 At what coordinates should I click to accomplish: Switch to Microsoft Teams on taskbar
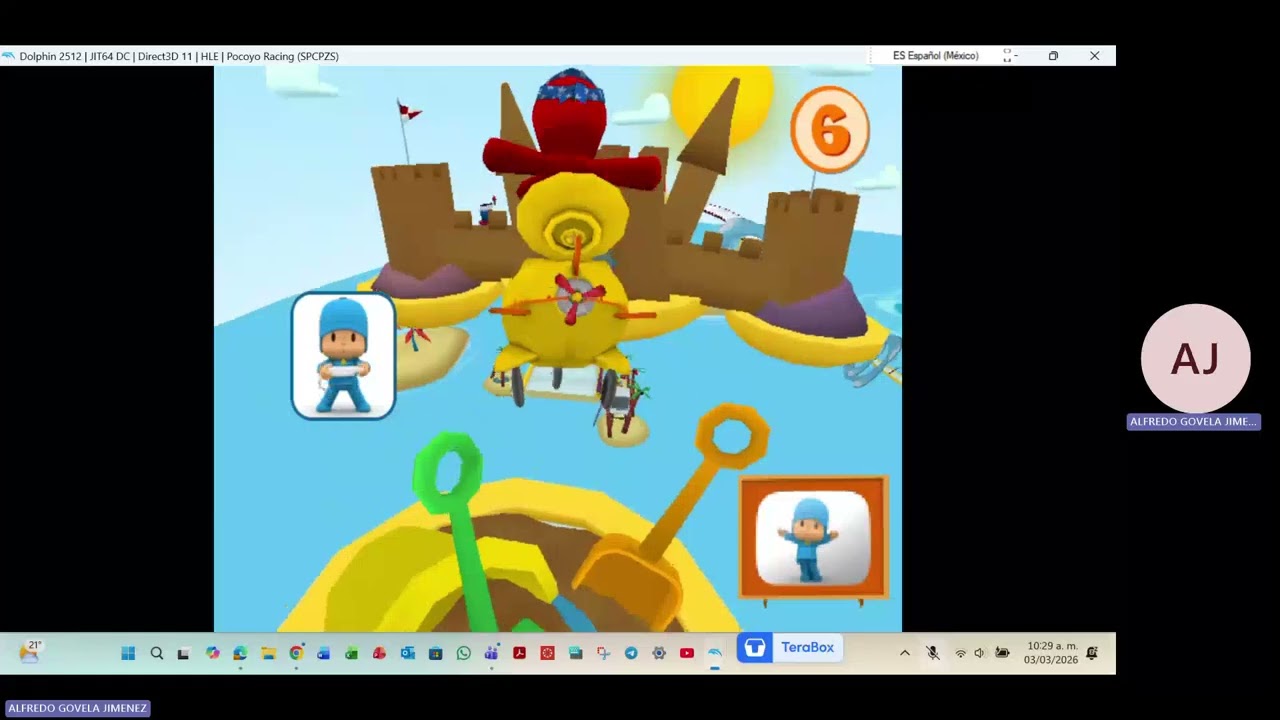coord(491,653)
